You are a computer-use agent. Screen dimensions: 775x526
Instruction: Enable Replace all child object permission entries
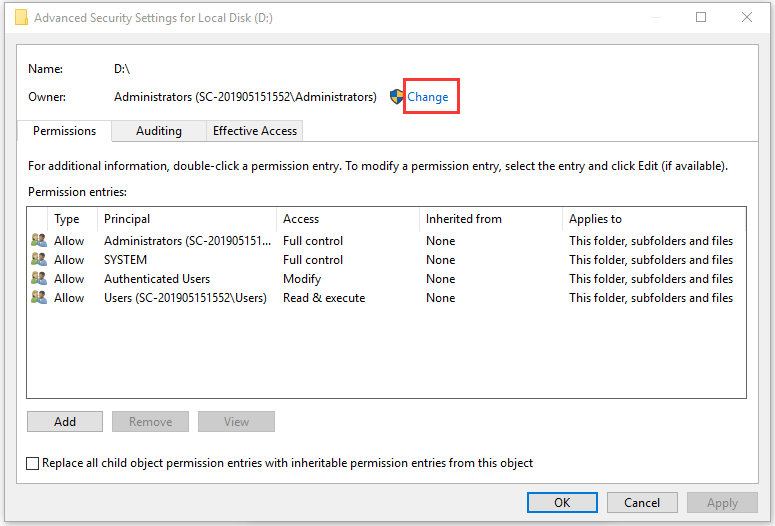point(34,464)
